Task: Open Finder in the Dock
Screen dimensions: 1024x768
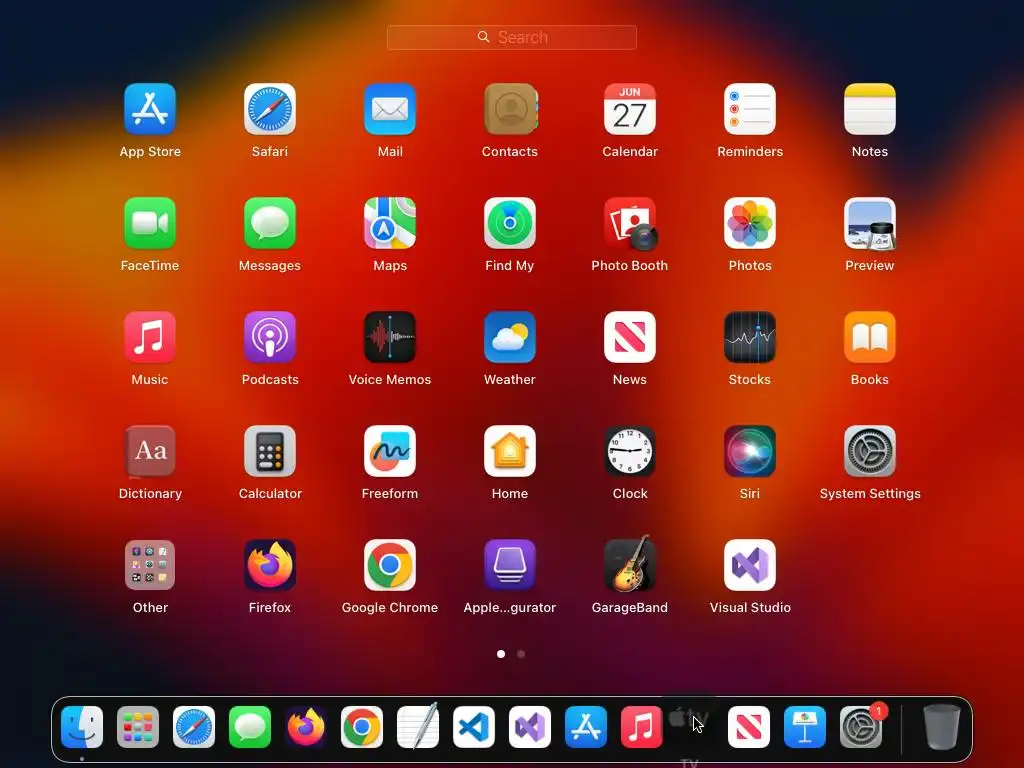Action: [x=82, y=727]
